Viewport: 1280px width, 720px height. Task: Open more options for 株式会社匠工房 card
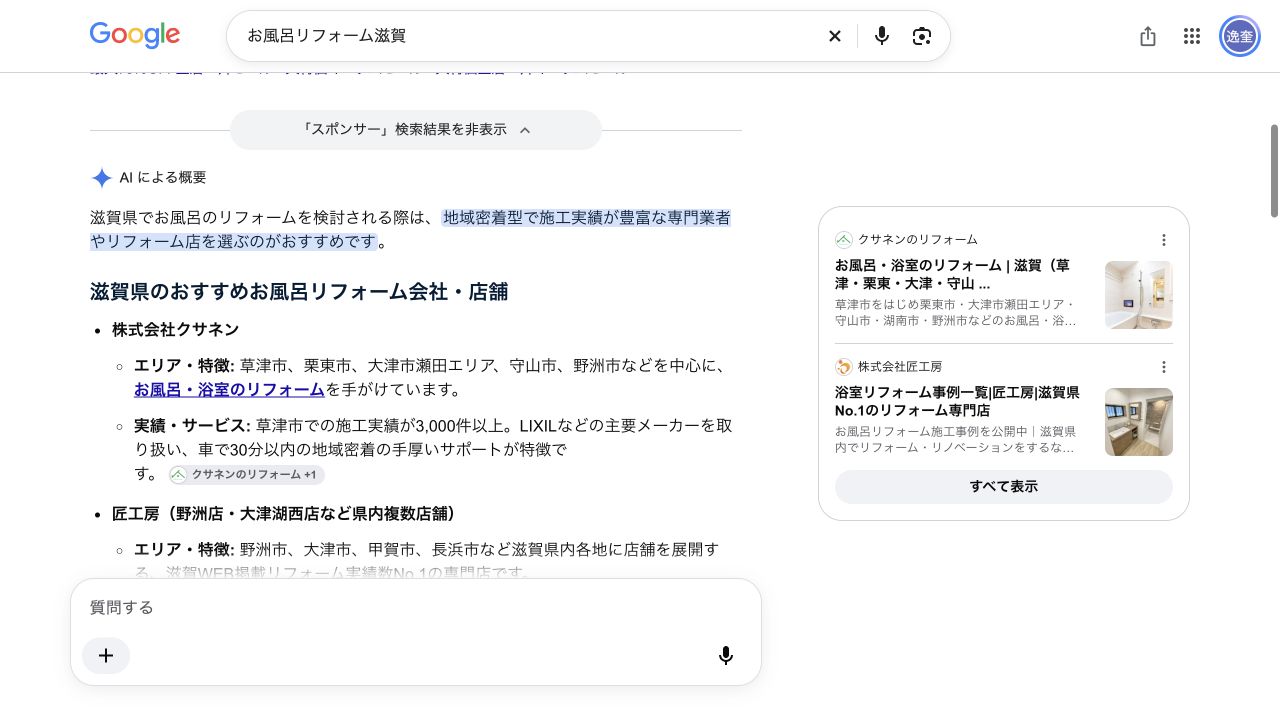point(1164,367)
